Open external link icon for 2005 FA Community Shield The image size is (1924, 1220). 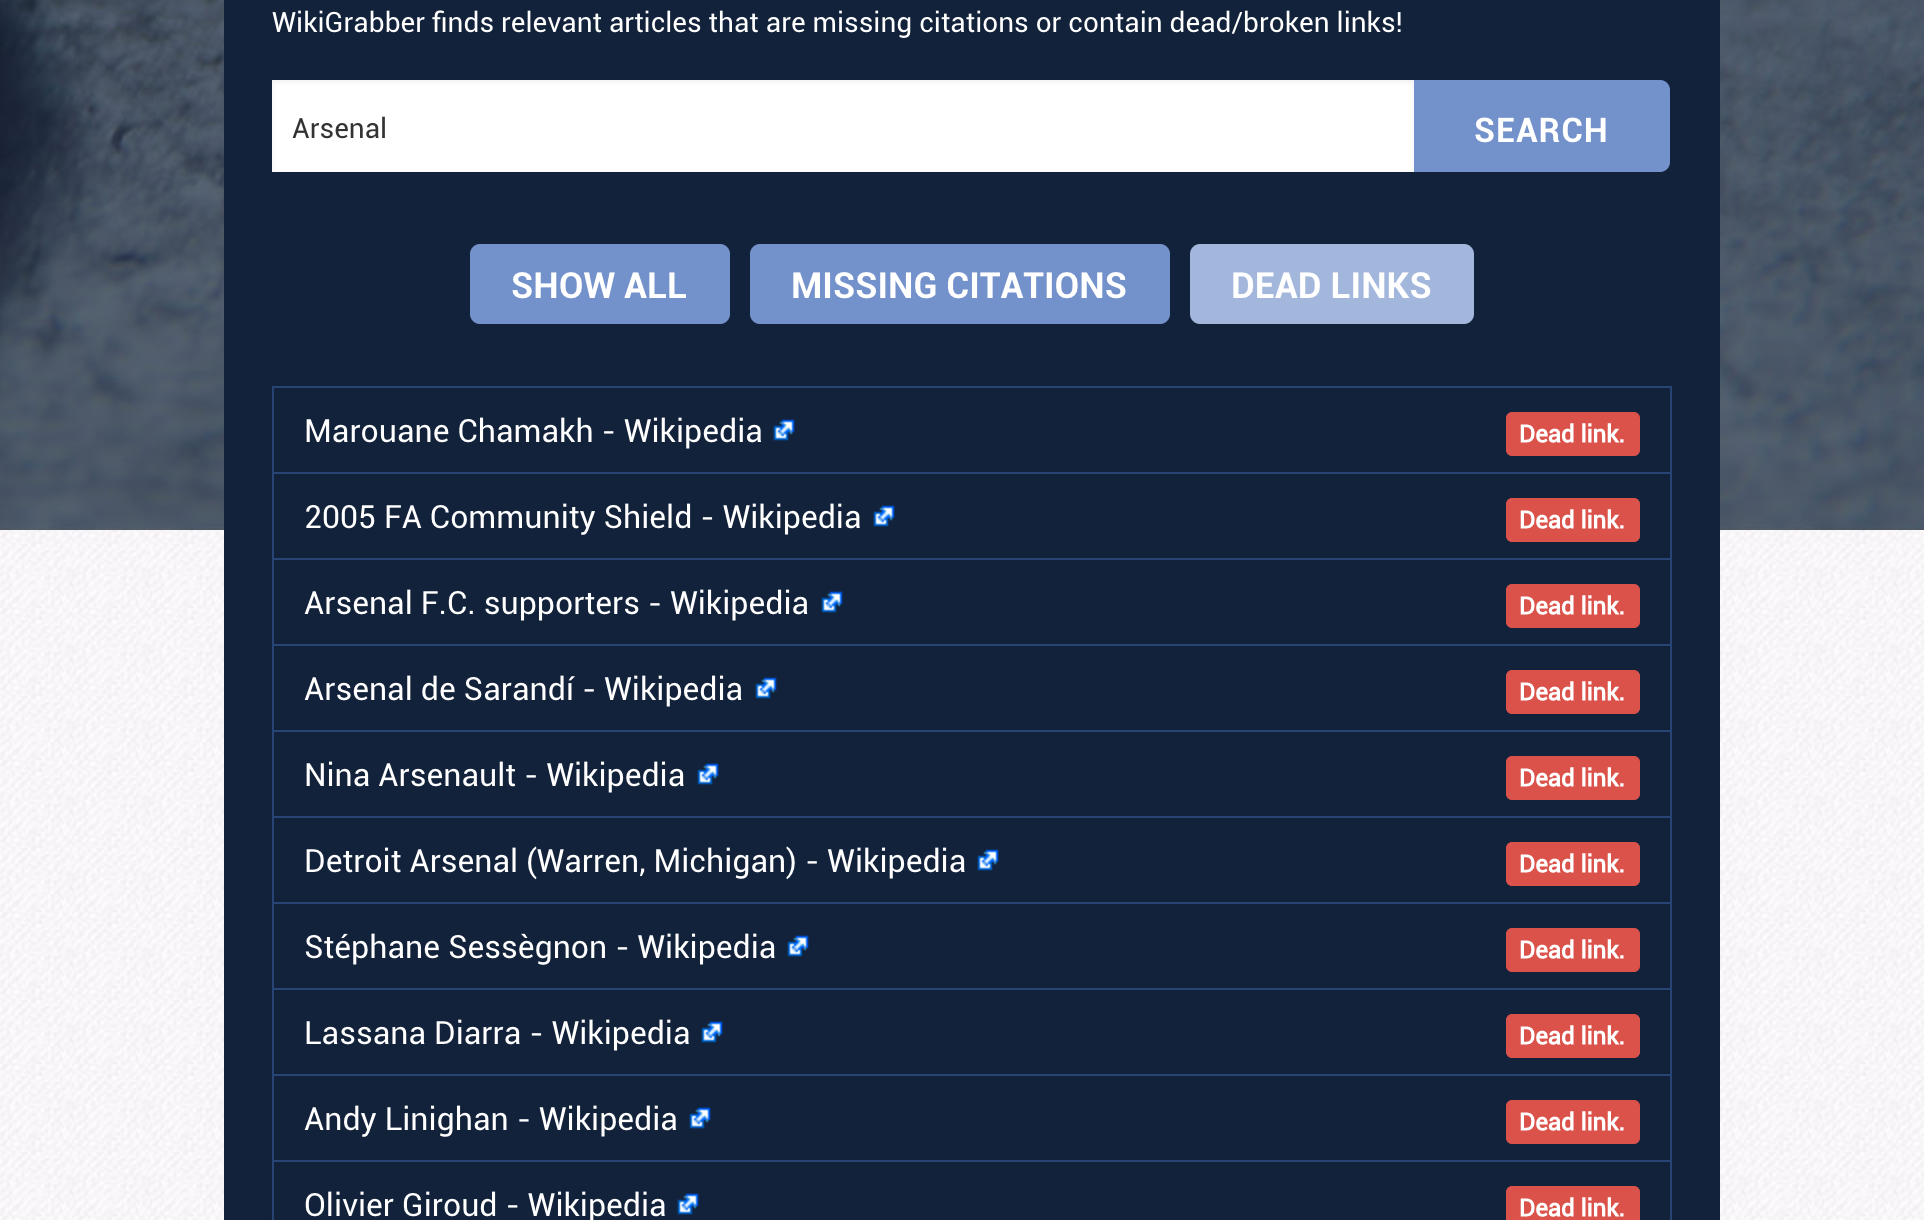pos(884,516)
